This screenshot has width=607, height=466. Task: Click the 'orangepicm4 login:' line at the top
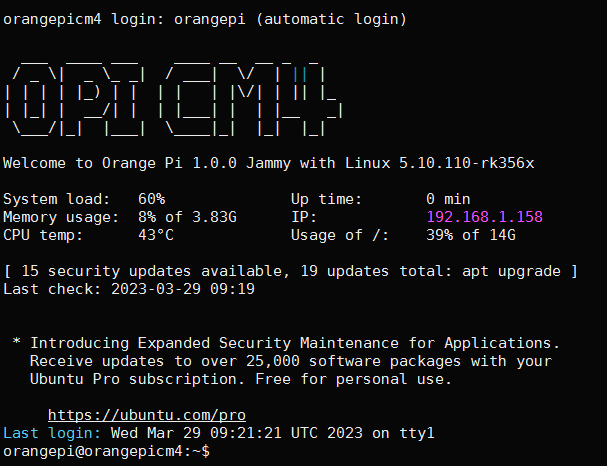click(205, 19)
